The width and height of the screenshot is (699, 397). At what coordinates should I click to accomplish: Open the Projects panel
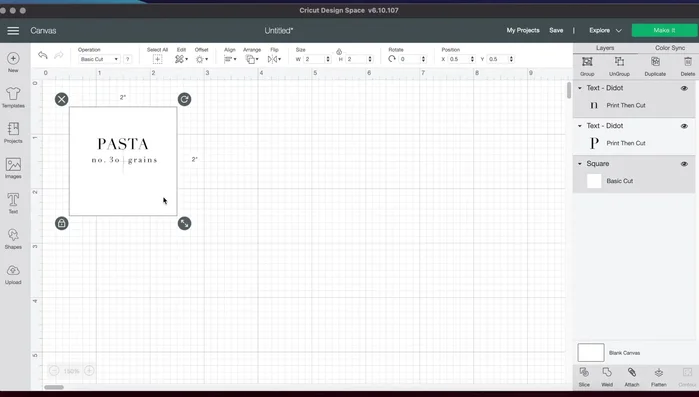(x=13, y=133)
